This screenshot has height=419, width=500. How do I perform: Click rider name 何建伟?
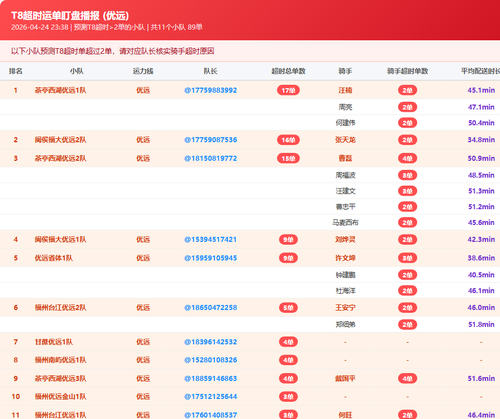(x=345, y=123)
